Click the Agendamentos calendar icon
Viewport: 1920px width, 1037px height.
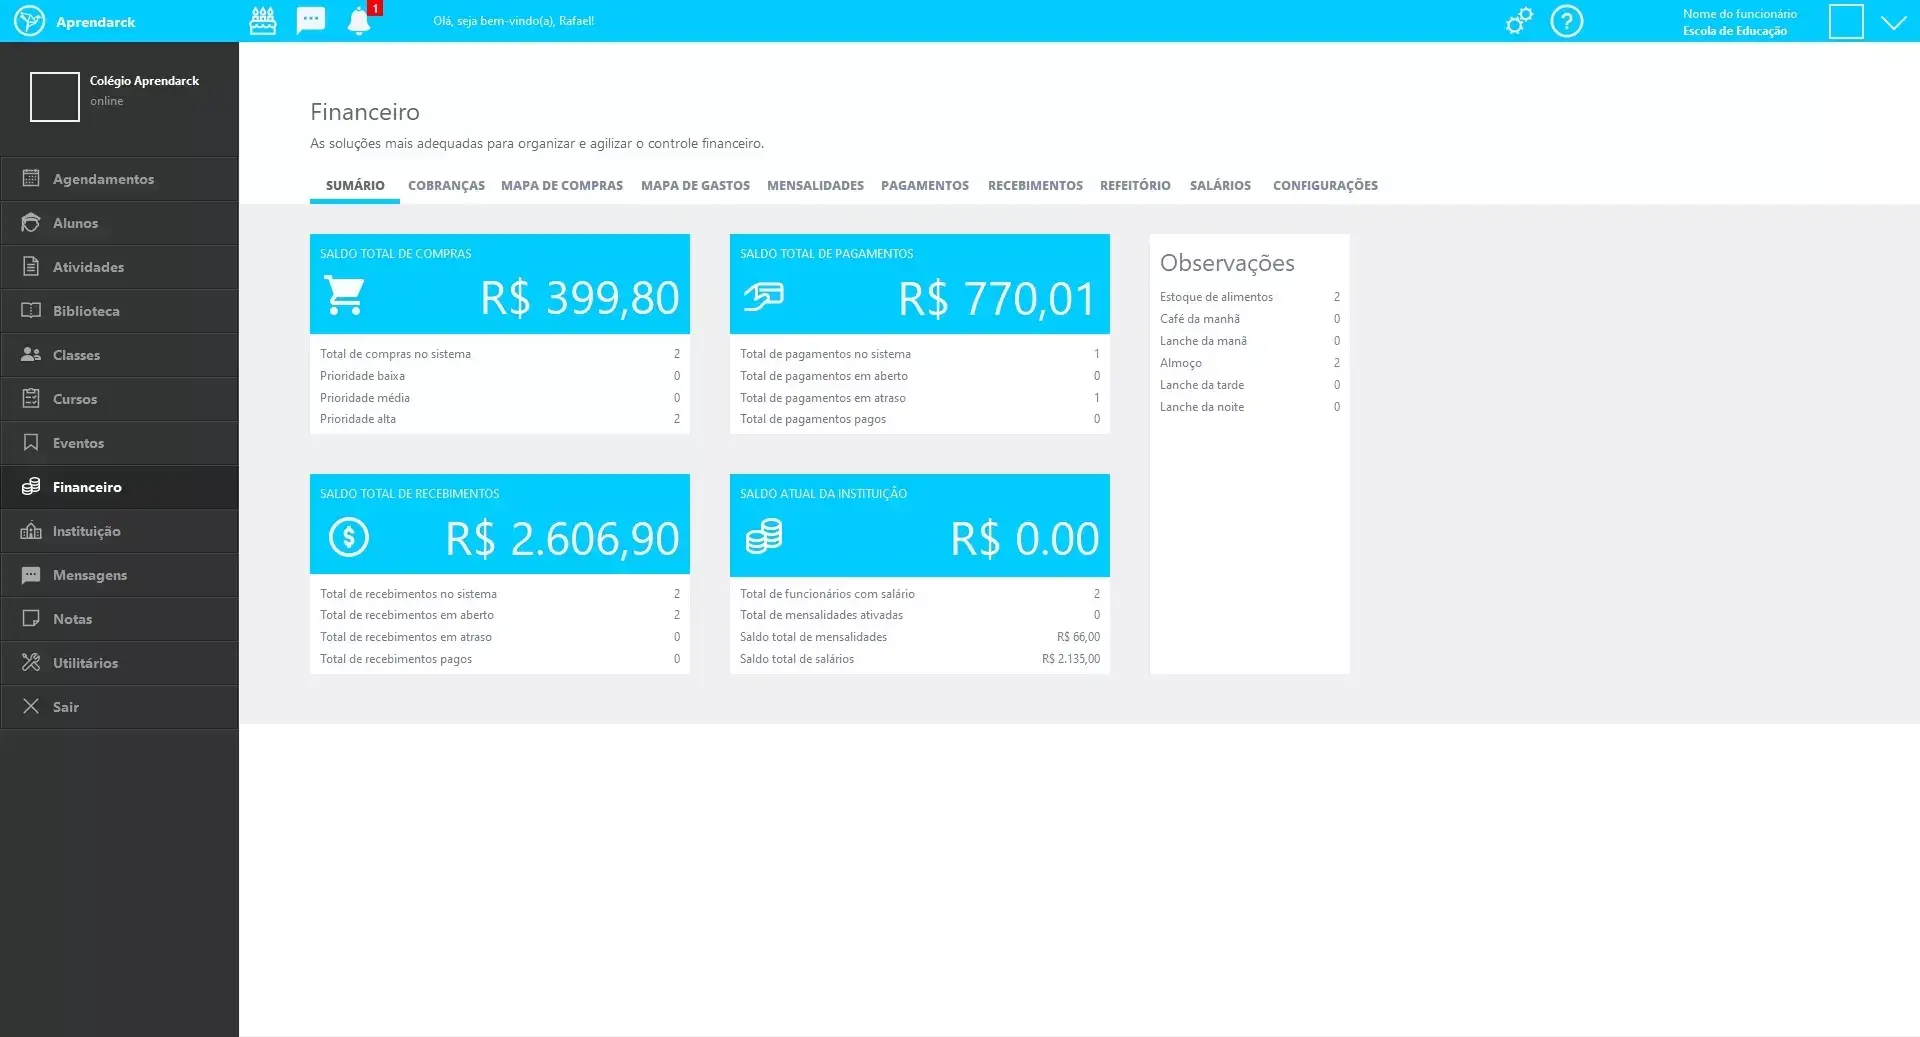click(31, 178)
